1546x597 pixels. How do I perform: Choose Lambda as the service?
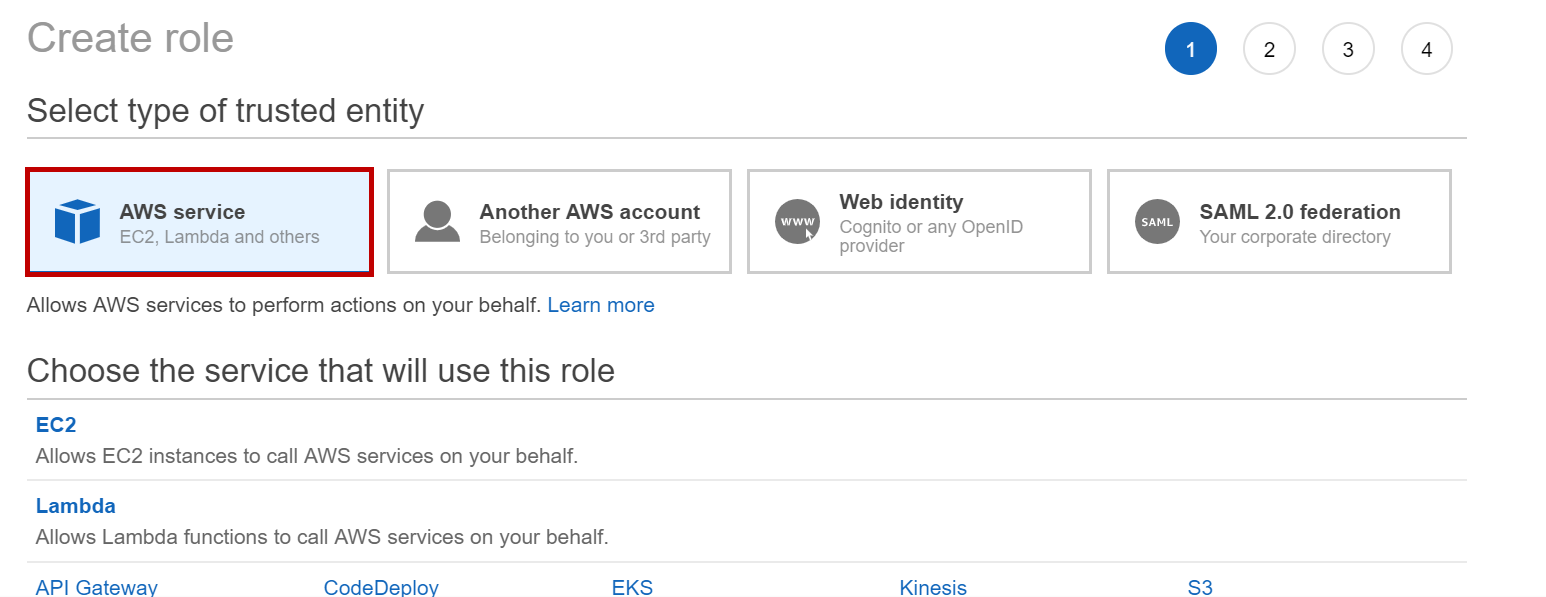[x=76, y=506]
